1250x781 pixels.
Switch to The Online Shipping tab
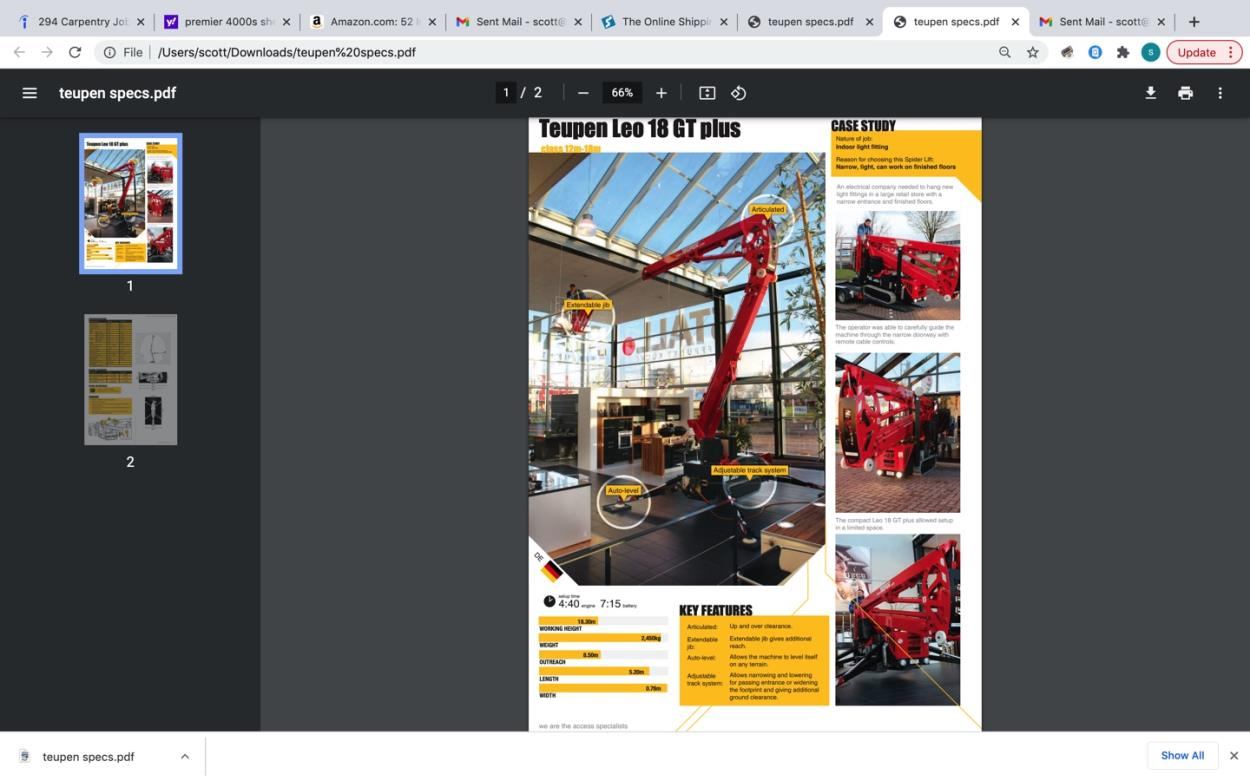pos(664,21)
